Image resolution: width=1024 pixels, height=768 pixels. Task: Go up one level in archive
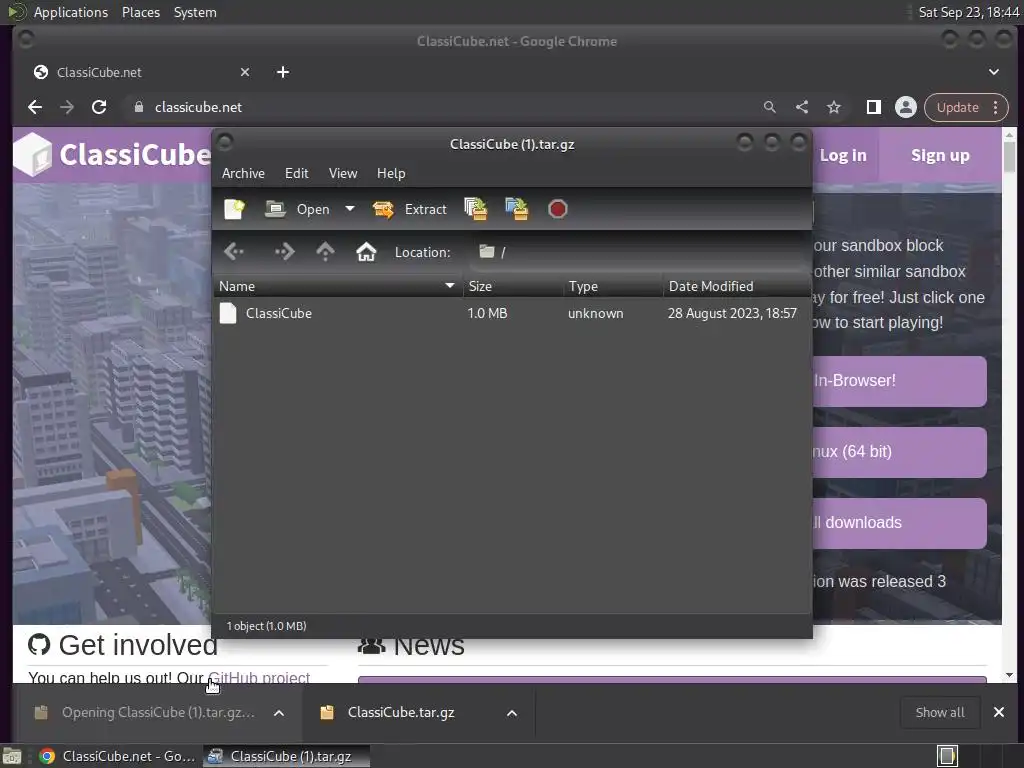[325, 251]
